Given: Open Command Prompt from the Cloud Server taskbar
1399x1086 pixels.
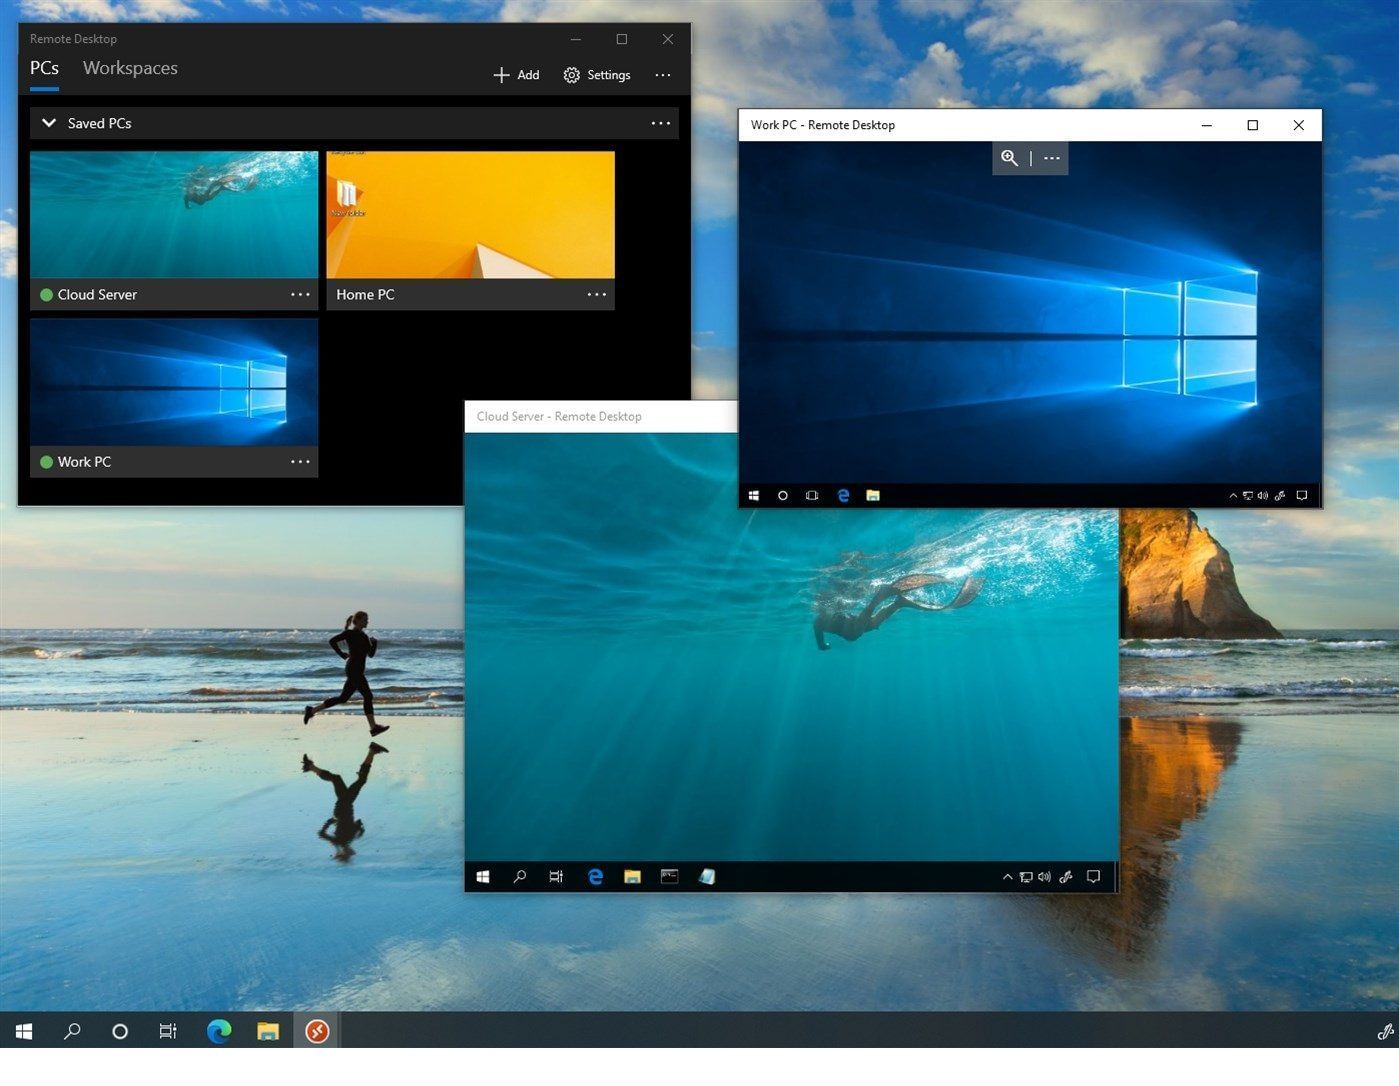Looking at the screenshot, I should [x=669, y=876].
